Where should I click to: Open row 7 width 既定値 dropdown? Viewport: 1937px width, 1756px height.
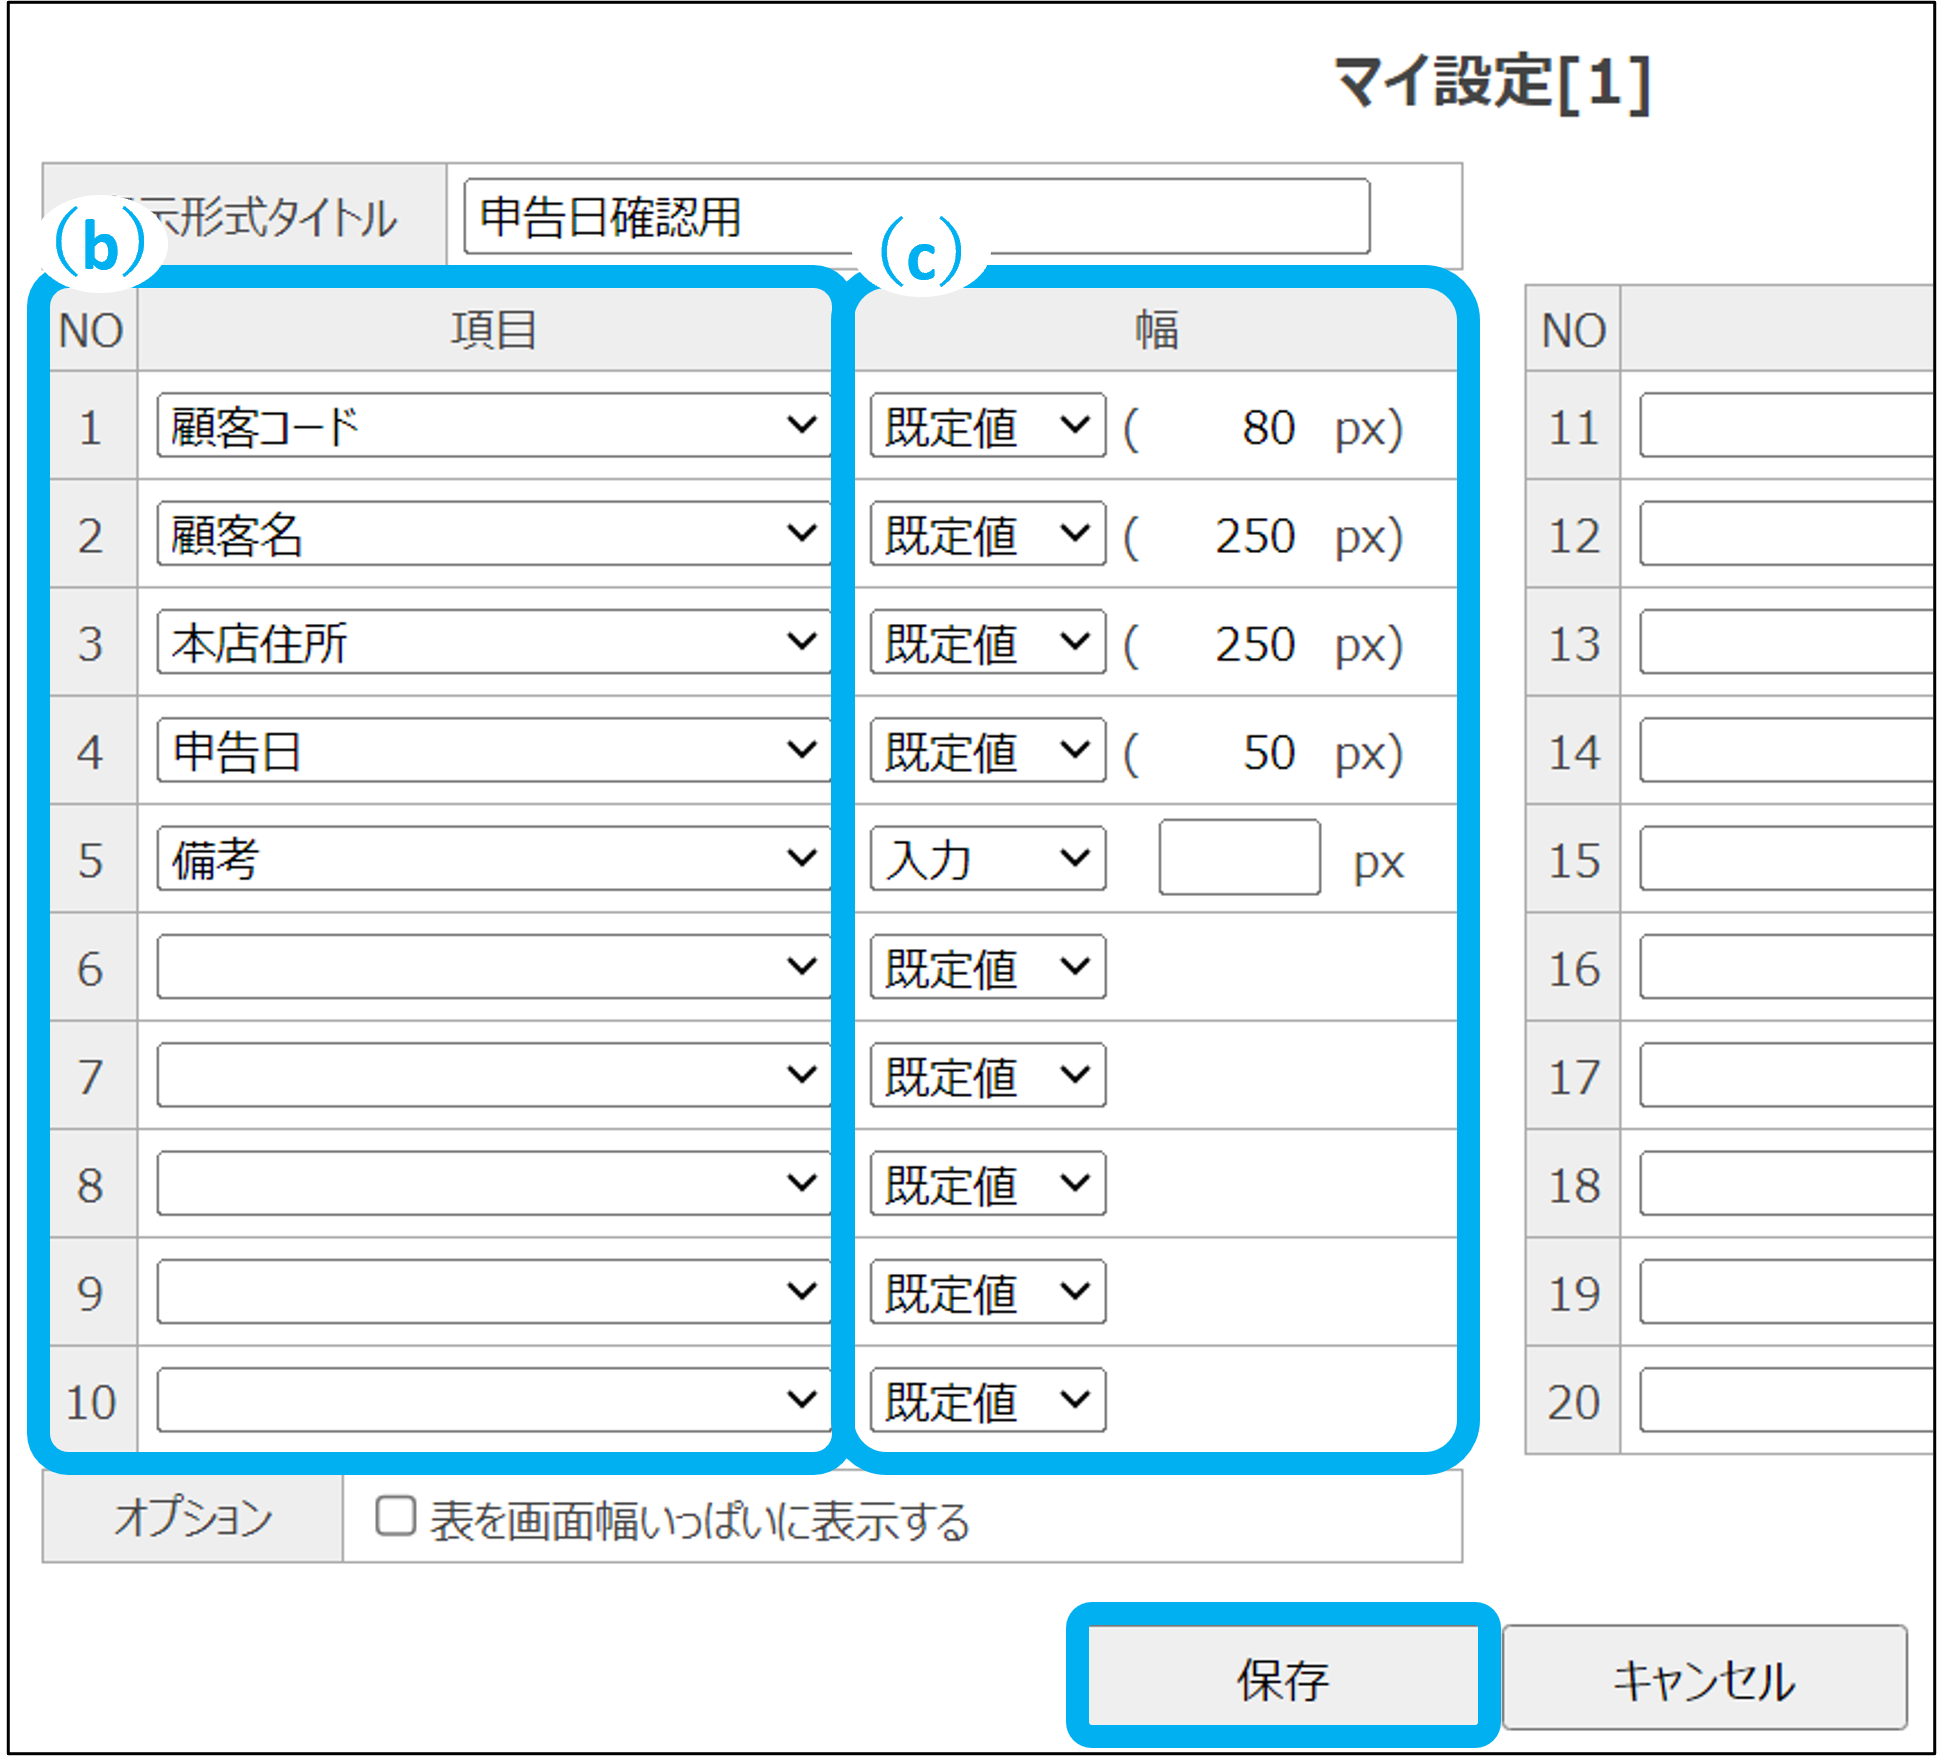pos(987,1075)
